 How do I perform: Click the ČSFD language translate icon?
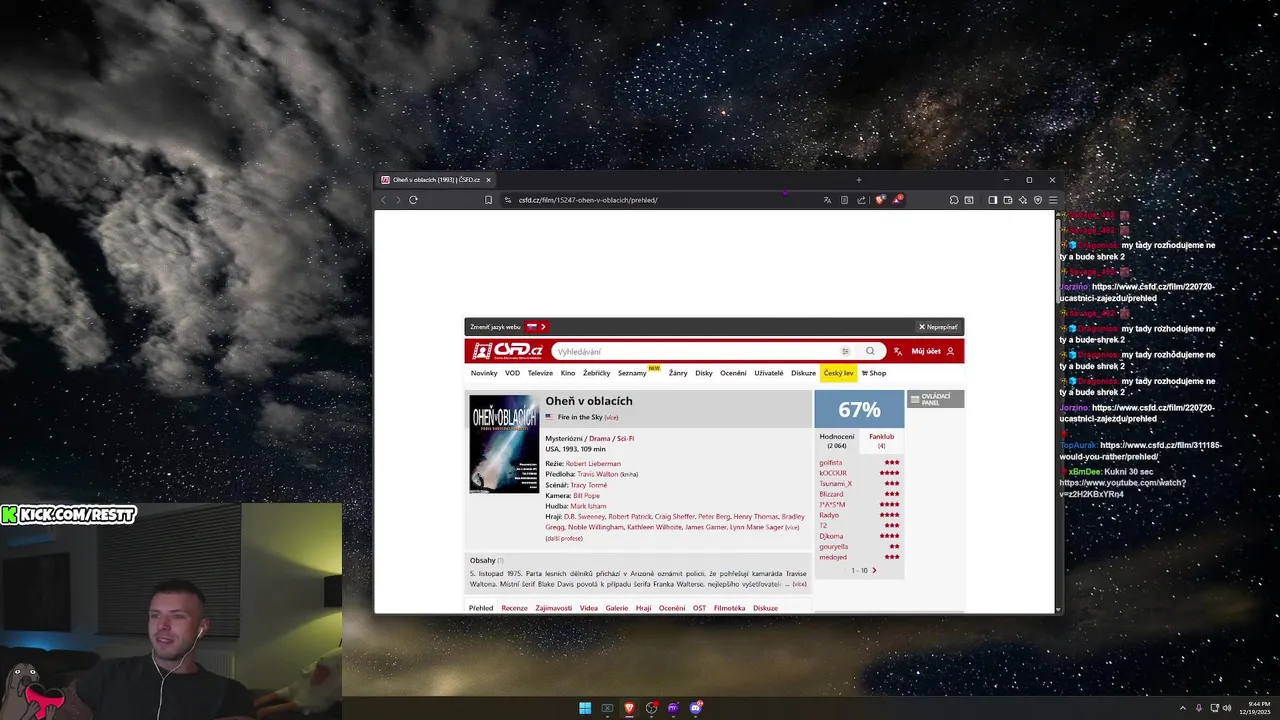point(898,351)
